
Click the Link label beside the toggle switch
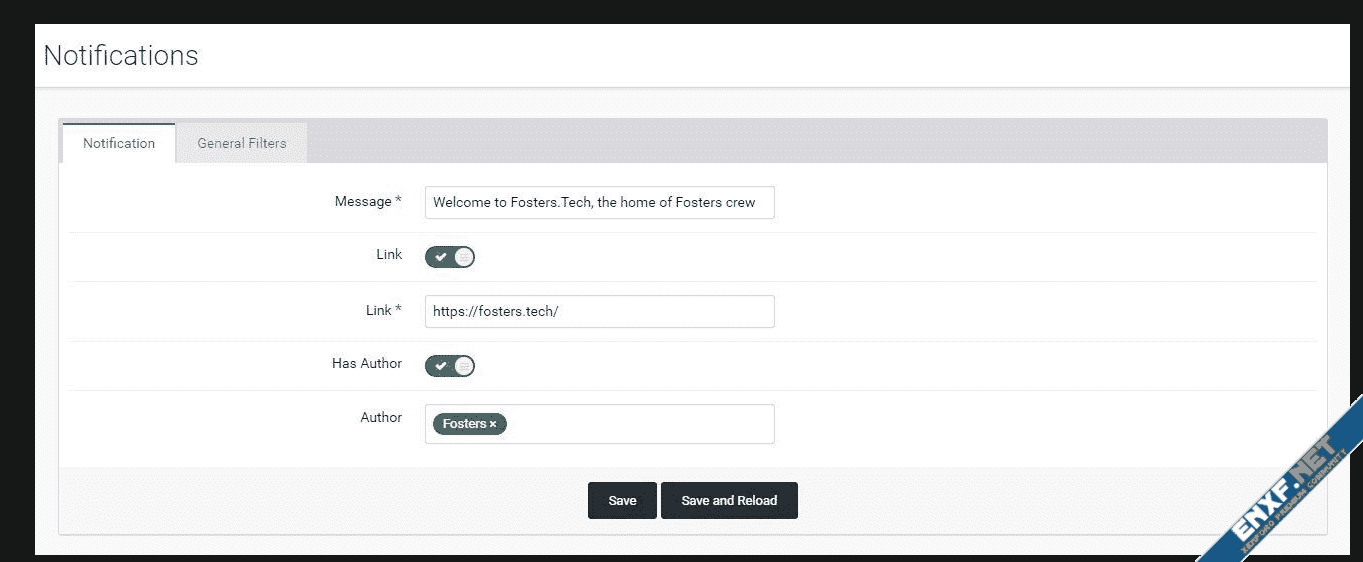coord(389,254)
